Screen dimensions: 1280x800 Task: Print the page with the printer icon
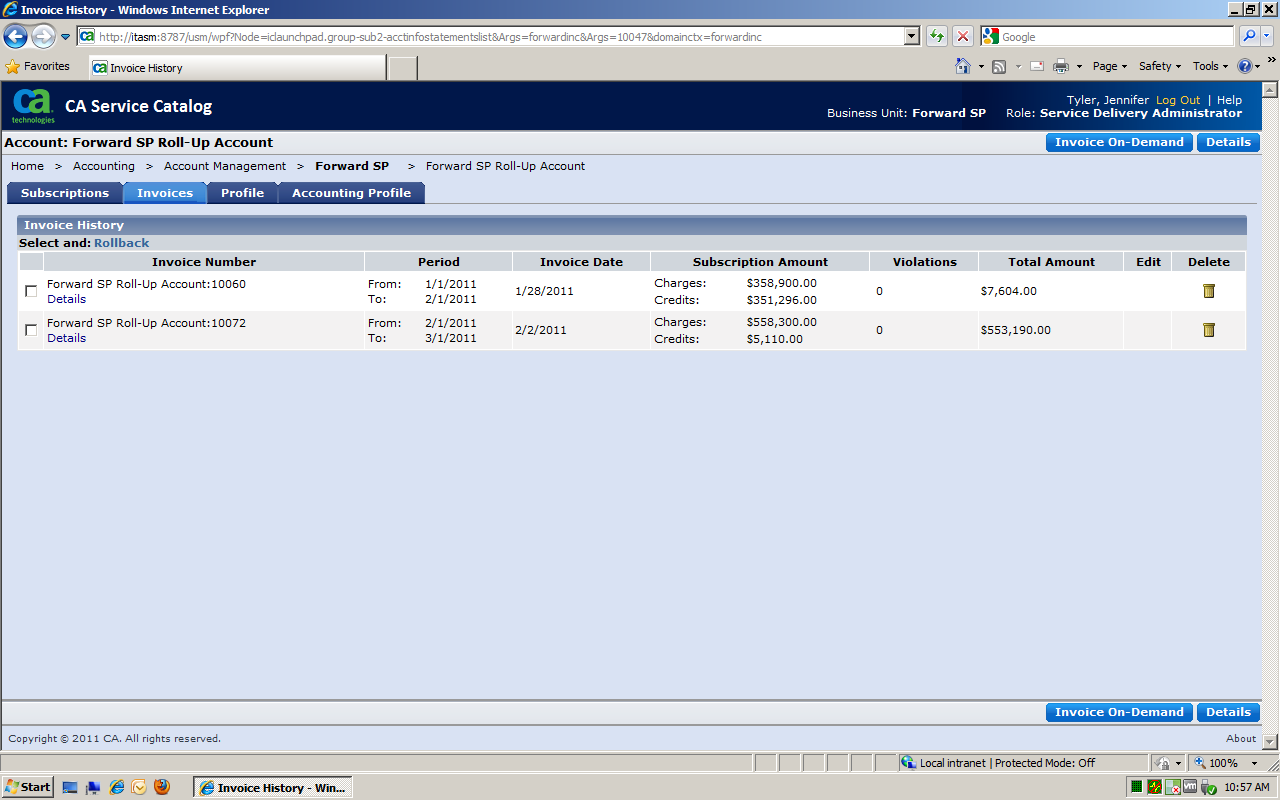coord(1061,66)
